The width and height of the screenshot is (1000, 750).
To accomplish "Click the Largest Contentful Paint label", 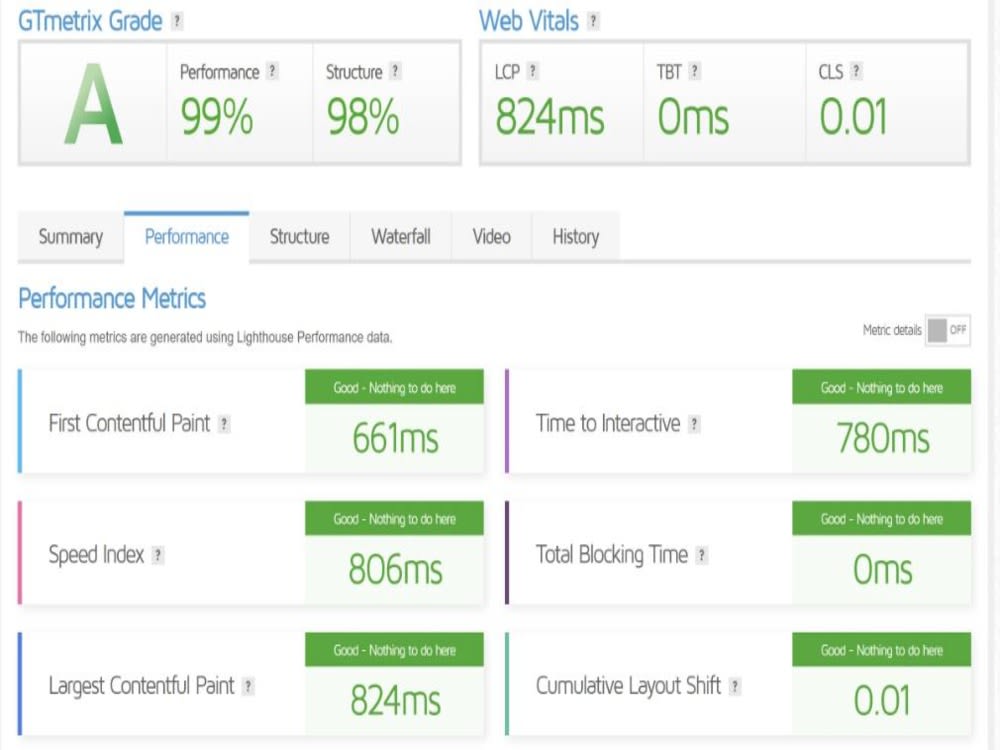I will coord(142,686).
